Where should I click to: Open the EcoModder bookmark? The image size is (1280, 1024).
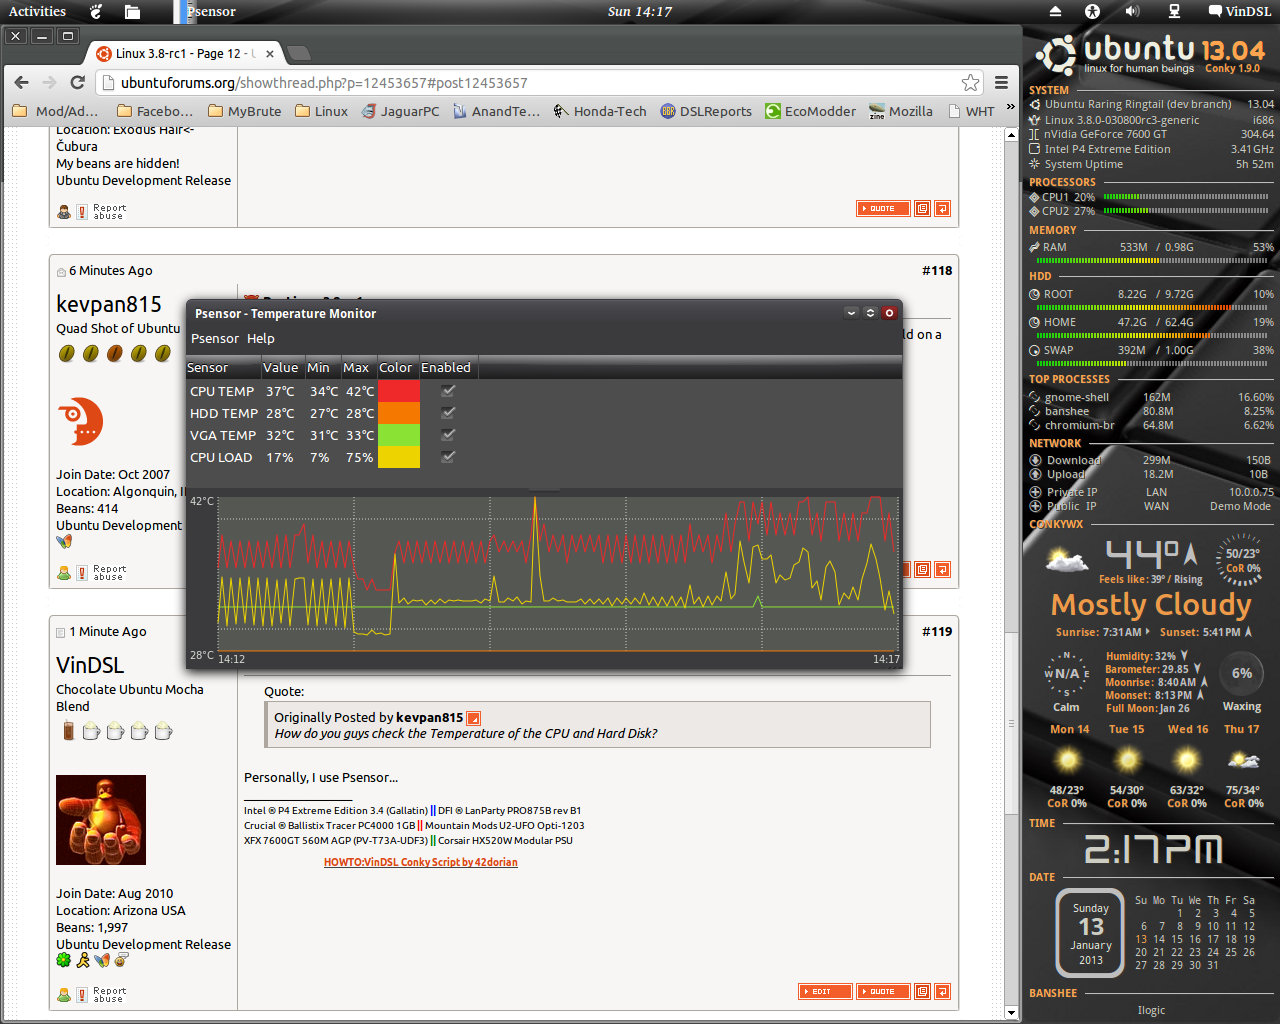(811, 111)
